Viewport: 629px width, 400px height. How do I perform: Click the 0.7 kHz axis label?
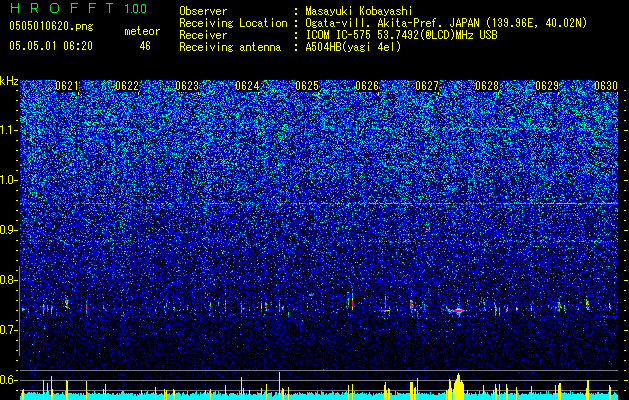(x=7, y=330)
